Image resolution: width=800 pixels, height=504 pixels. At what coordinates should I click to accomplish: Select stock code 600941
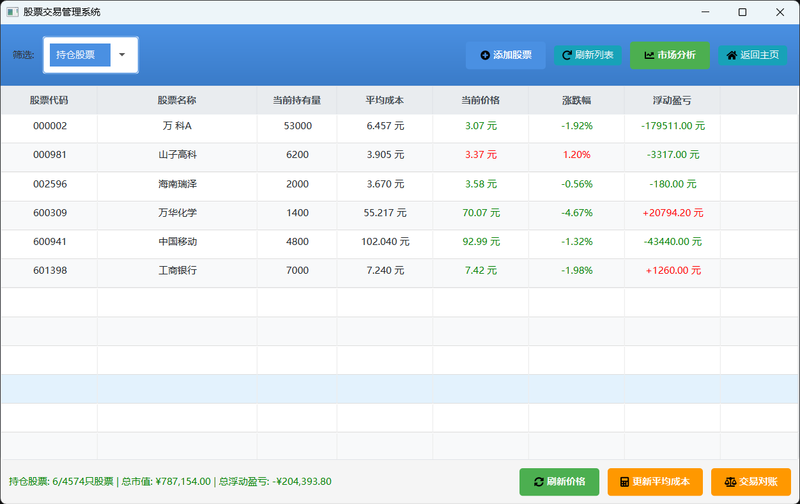click(x=50, y=241)
